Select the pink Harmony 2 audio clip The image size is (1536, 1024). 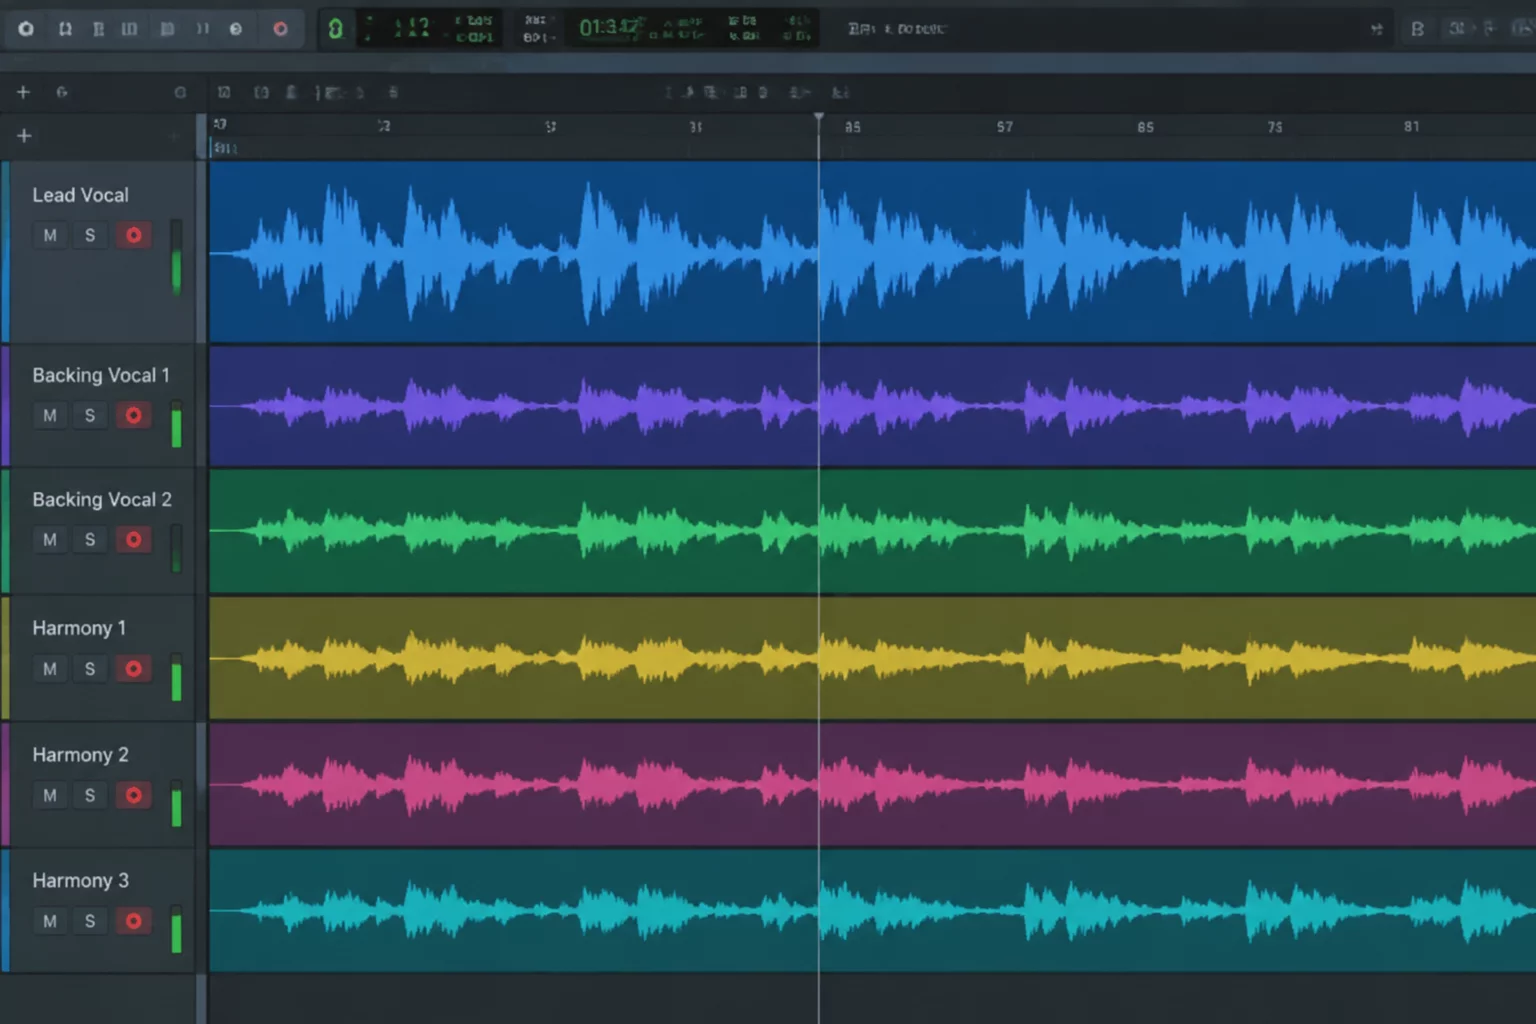coord(872,785)
